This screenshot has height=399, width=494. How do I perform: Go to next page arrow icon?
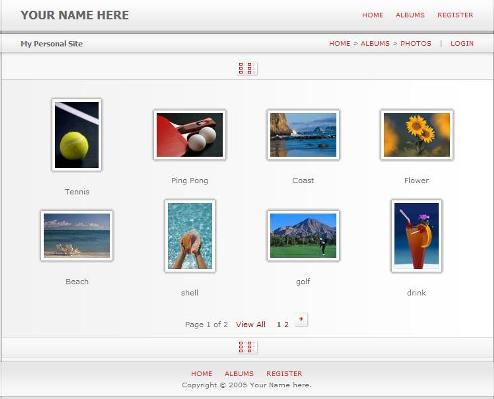coord(301,320)
